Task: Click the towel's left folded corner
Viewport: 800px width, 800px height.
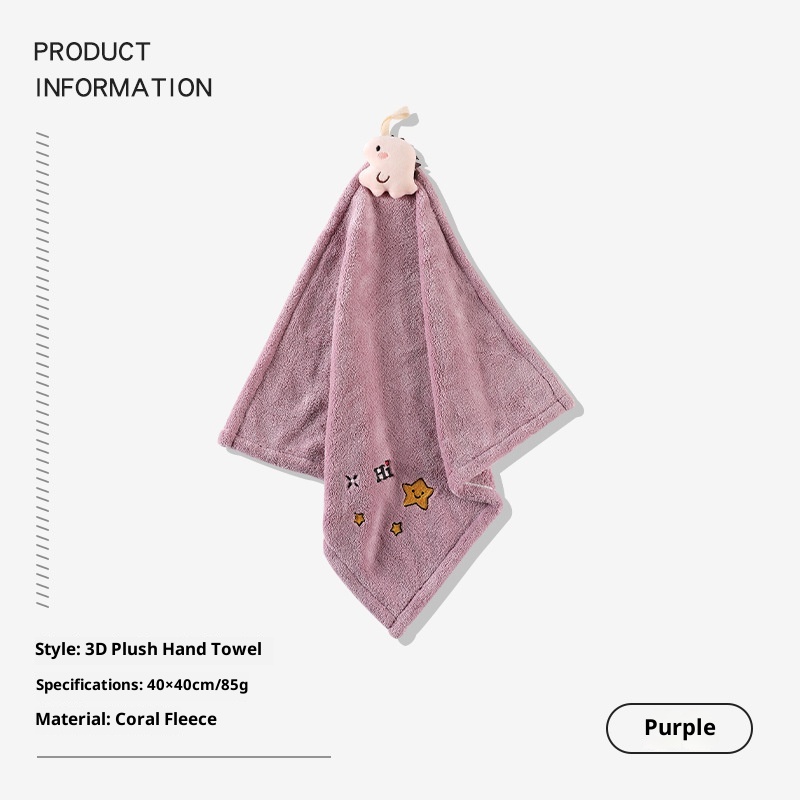Action: click(x=229, y=438)
